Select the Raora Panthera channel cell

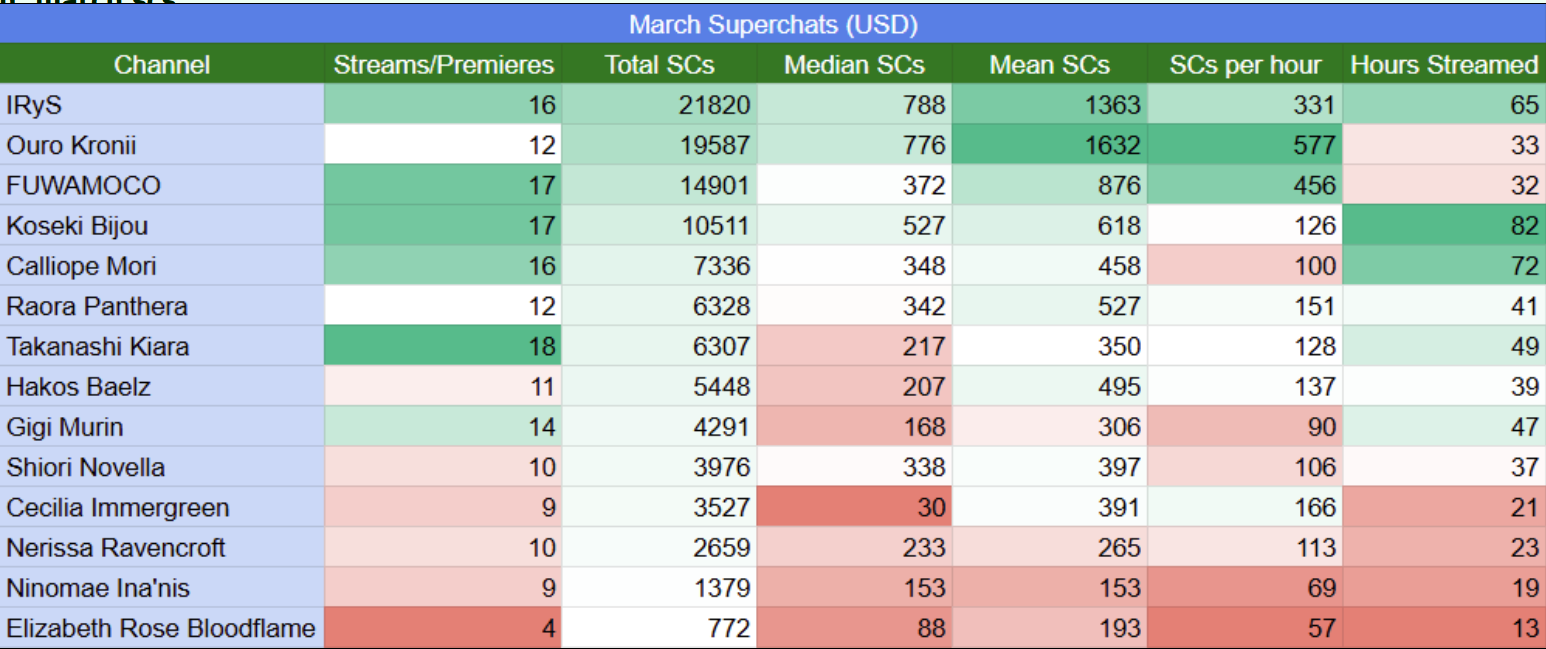click(162, 306)
